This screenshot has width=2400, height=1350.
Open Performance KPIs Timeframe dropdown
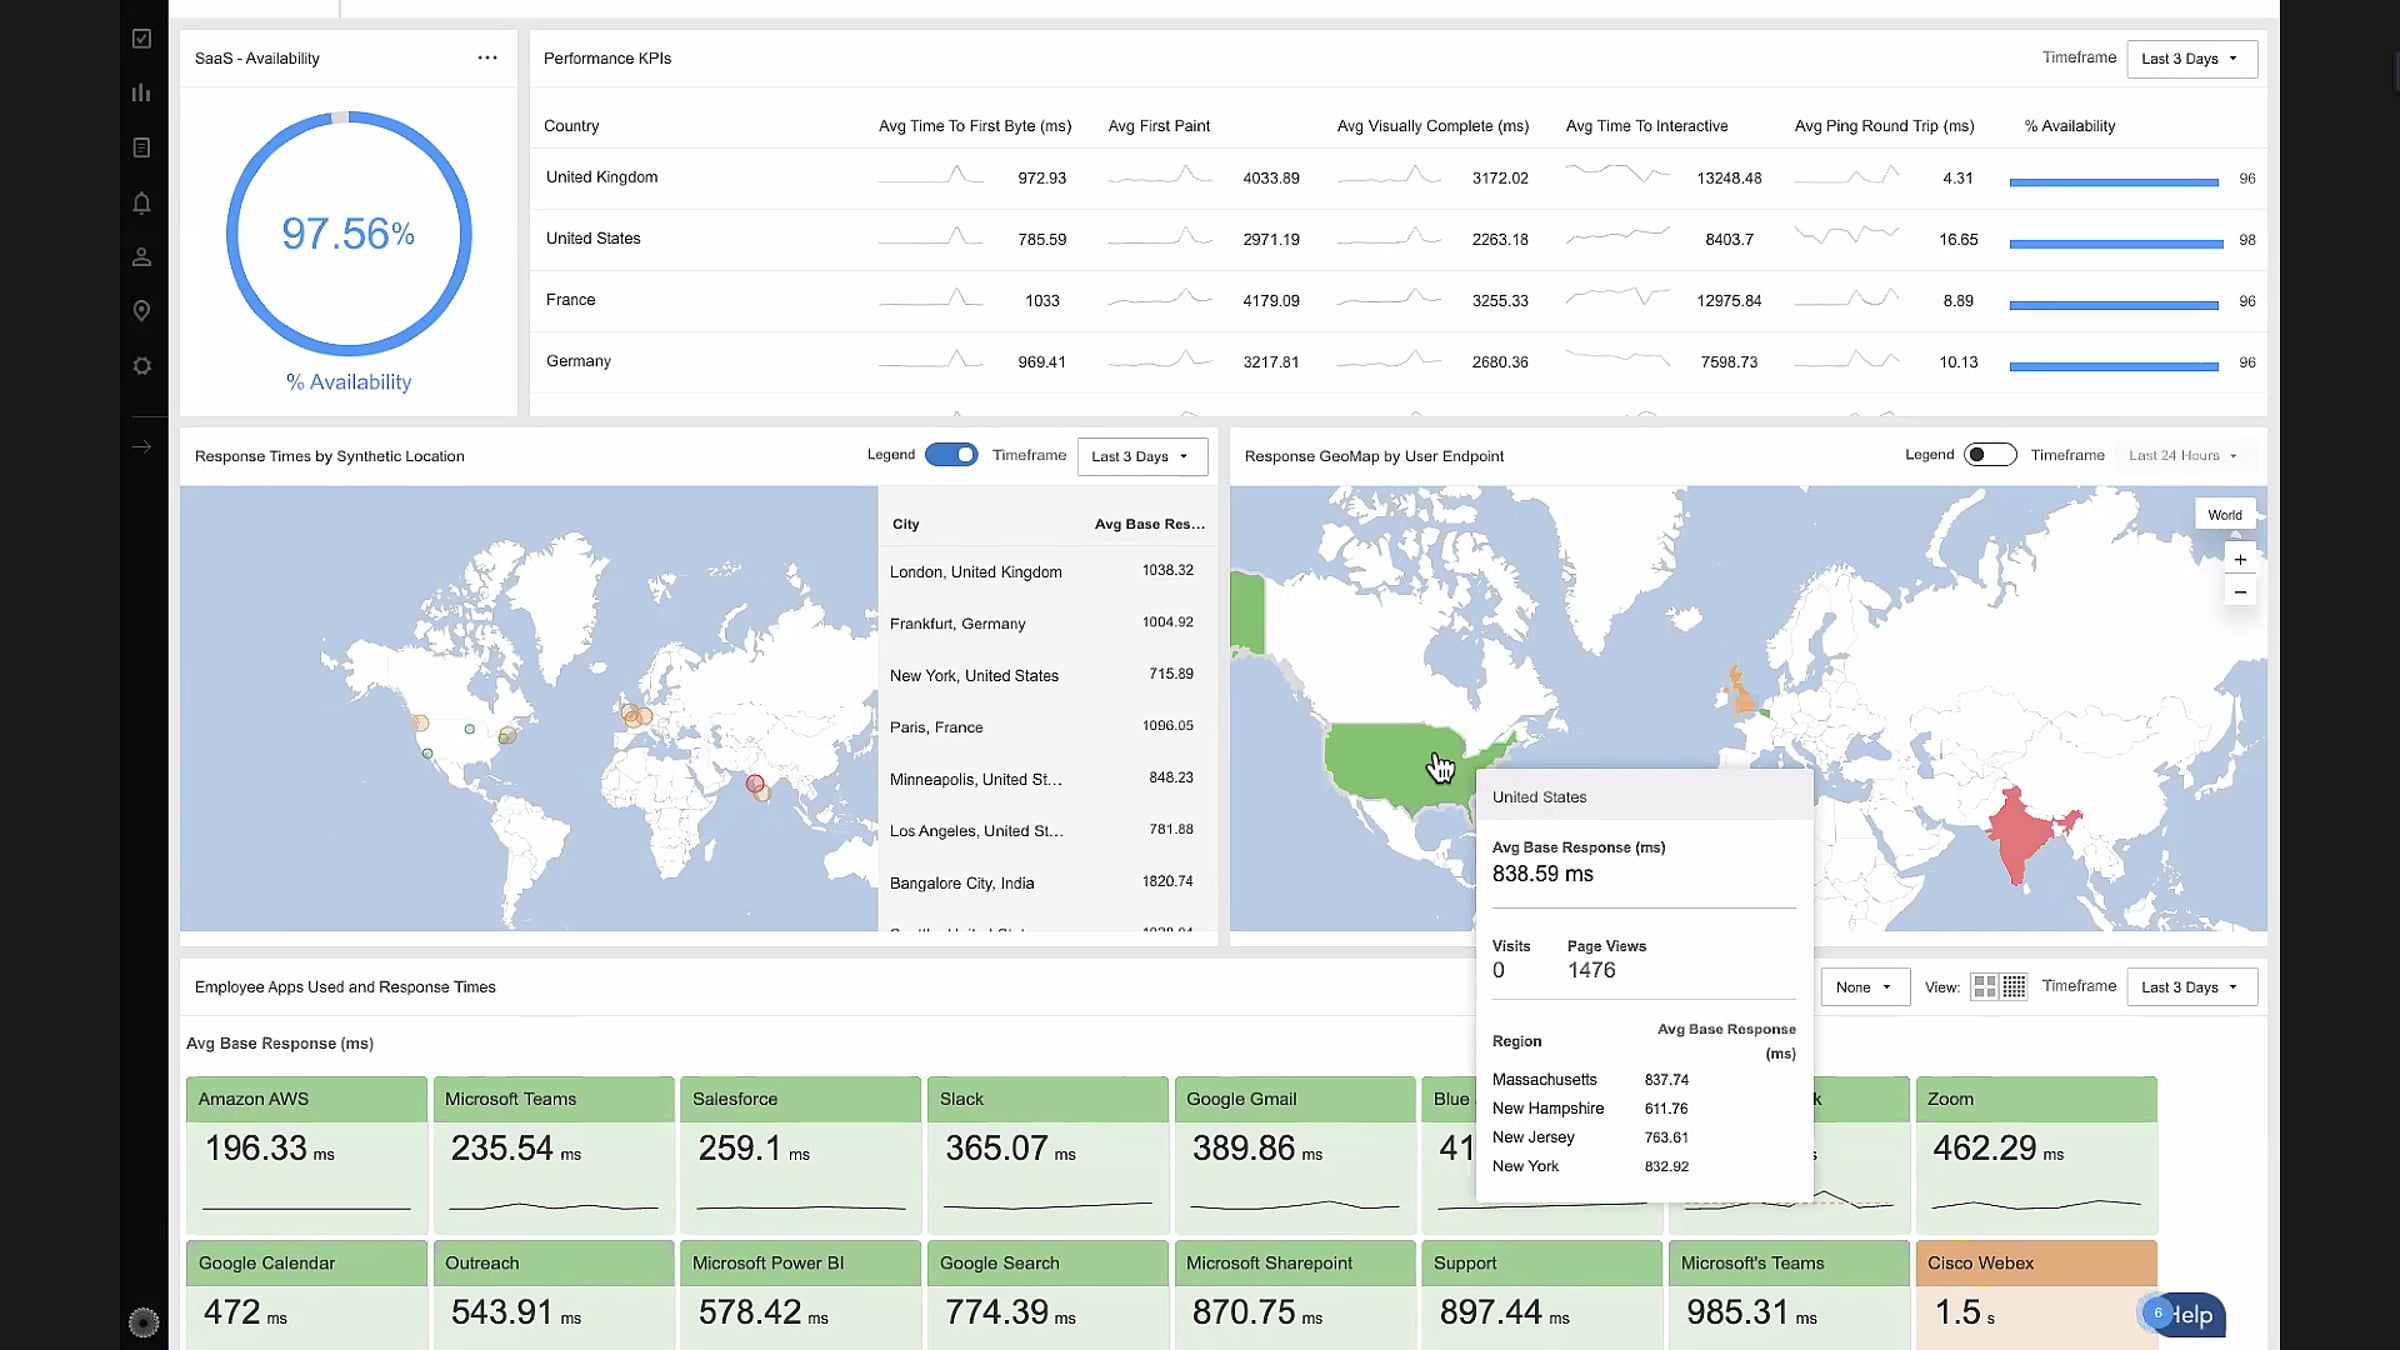pos(2192,59)
